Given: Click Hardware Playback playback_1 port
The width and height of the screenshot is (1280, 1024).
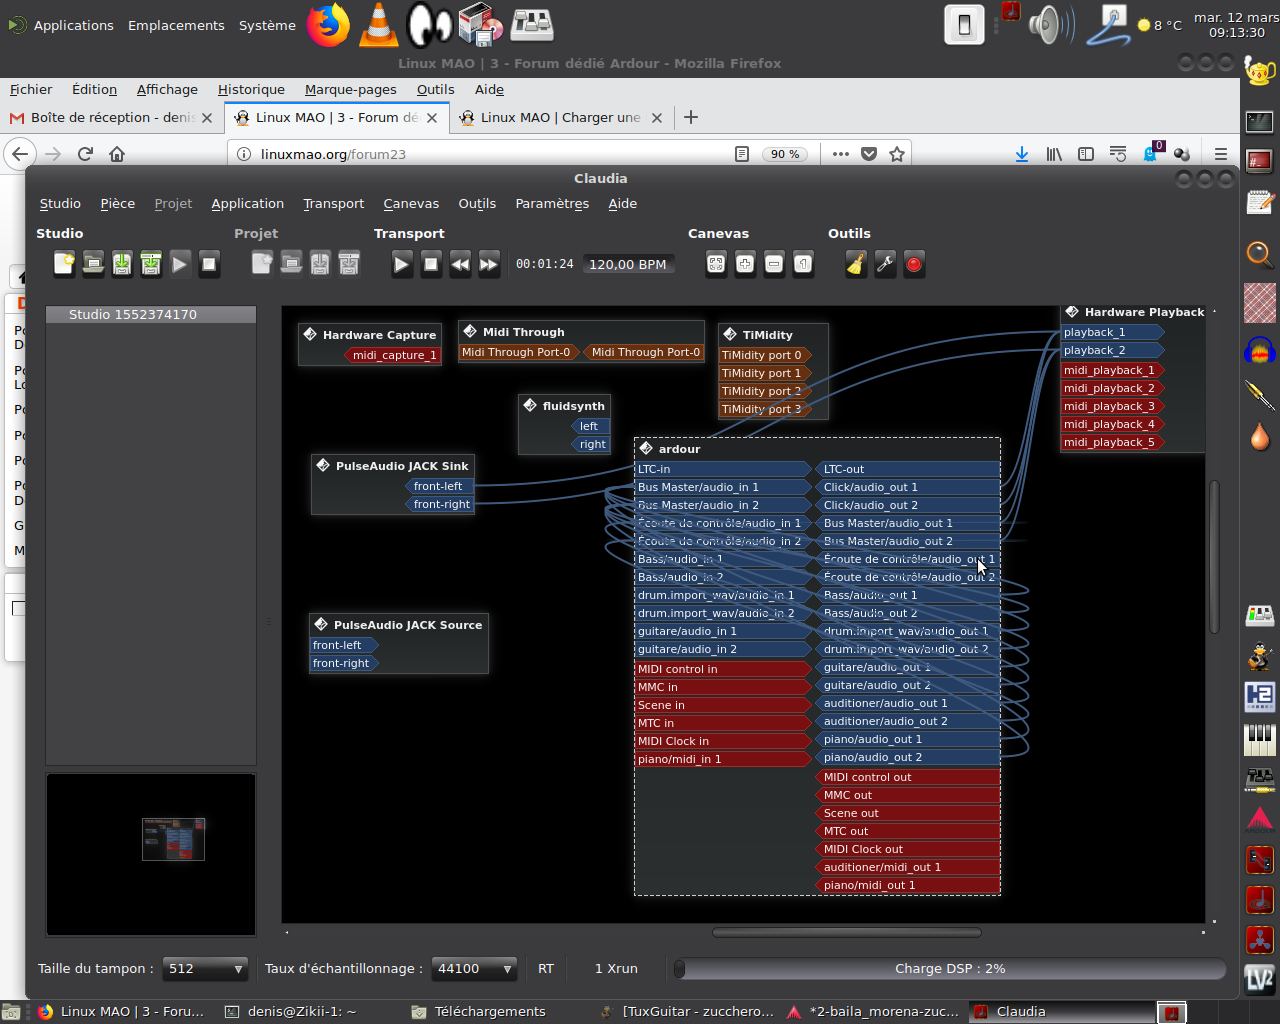Looking at the screenshot, I should [x=1112, y=332].
